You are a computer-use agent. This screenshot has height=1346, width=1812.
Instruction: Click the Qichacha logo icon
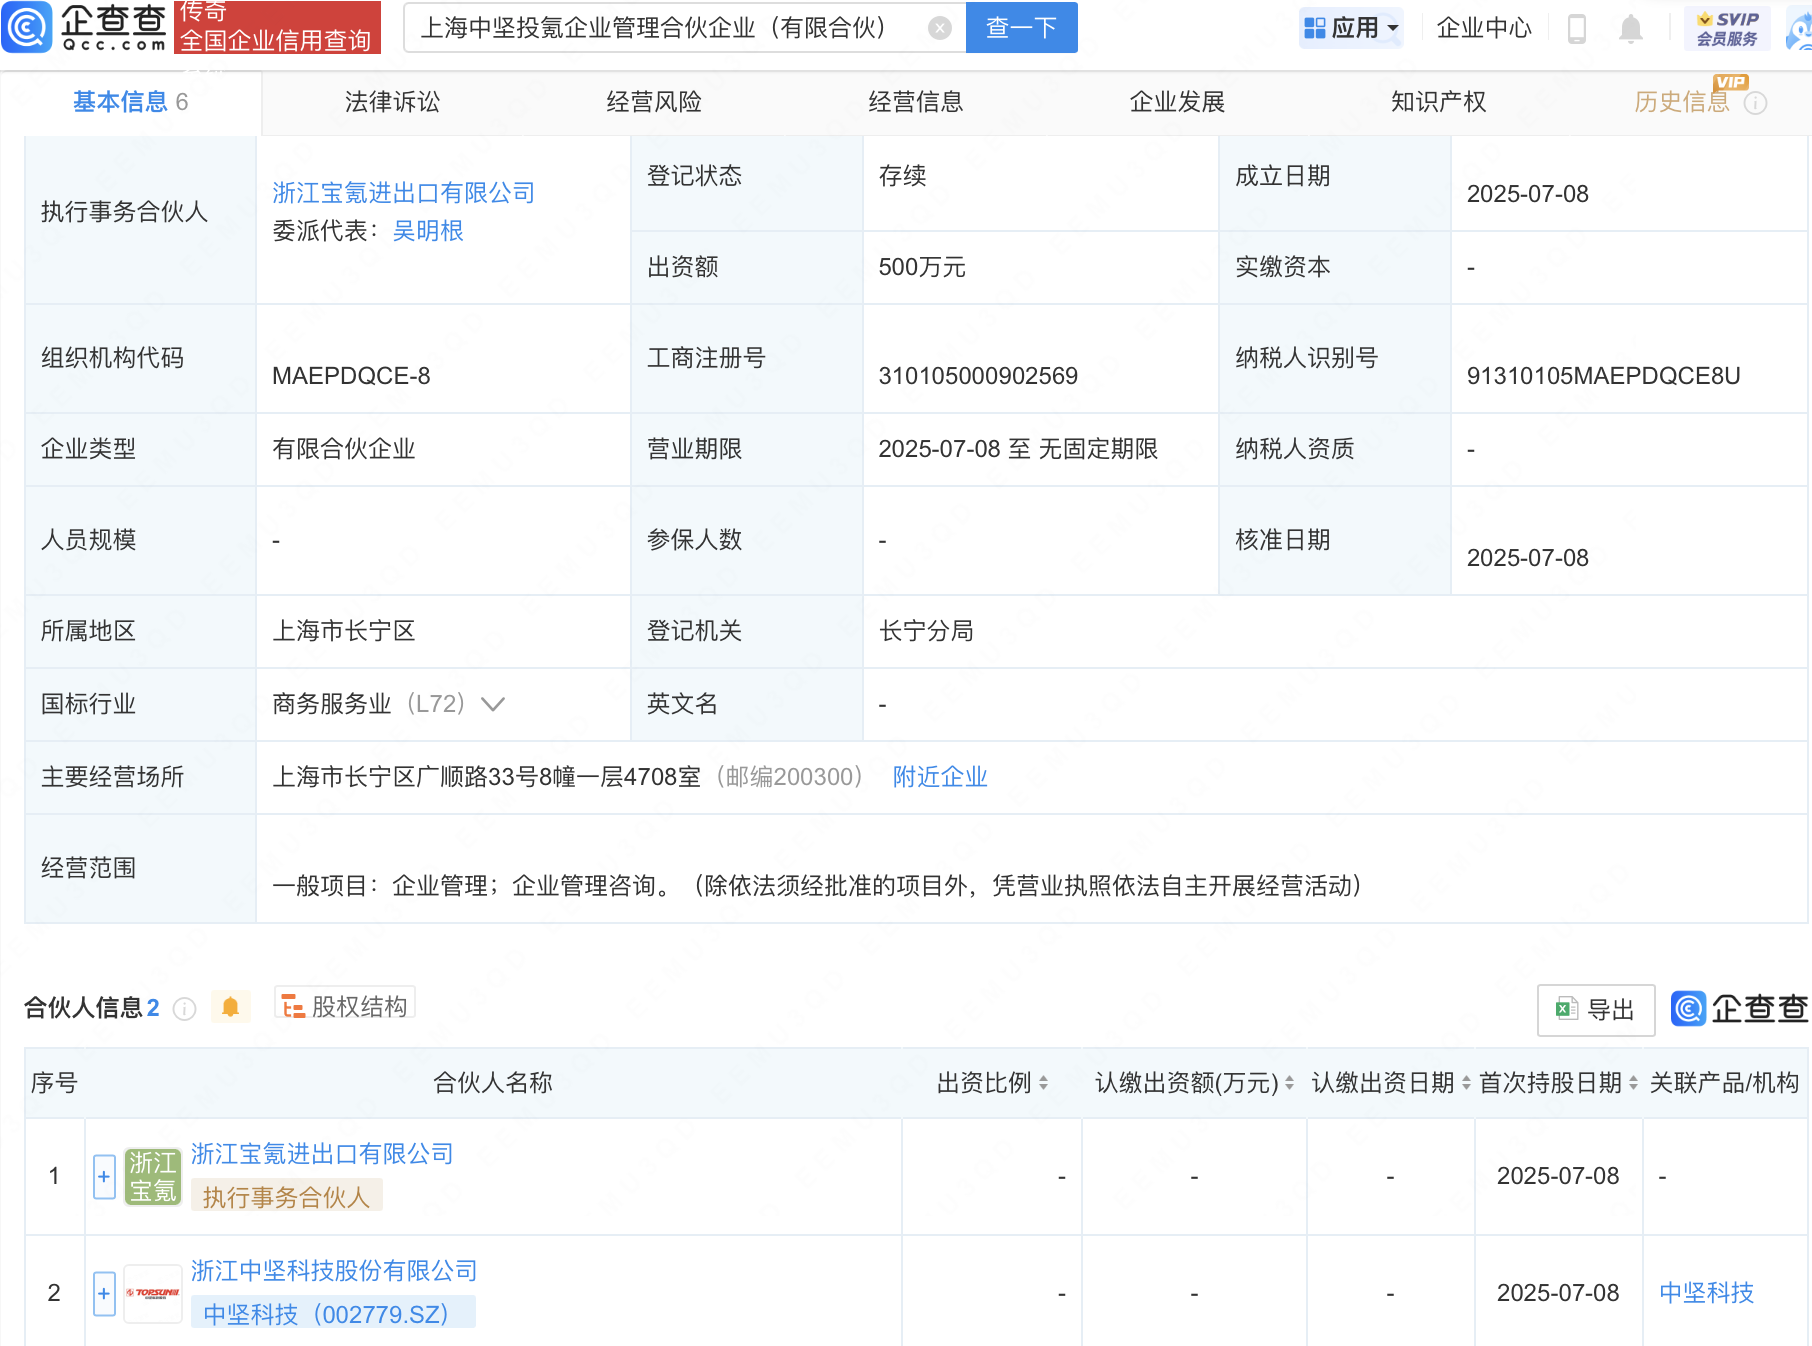(27, 27)
